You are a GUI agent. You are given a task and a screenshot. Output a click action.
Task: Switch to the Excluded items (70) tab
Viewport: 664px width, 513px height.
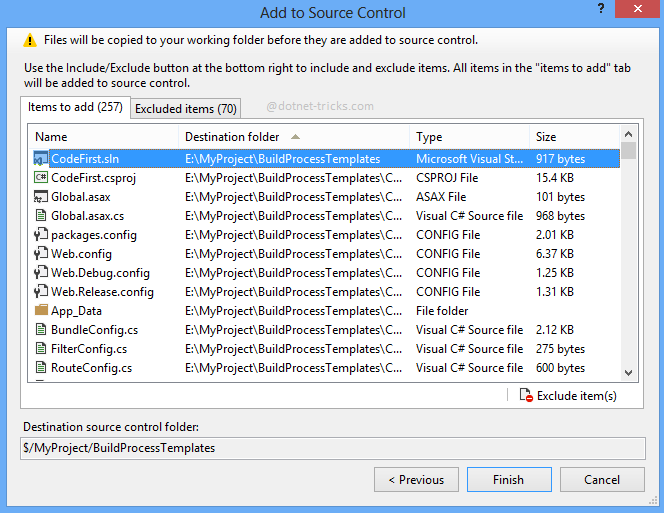pyautogui.click(x=185, y=108)
